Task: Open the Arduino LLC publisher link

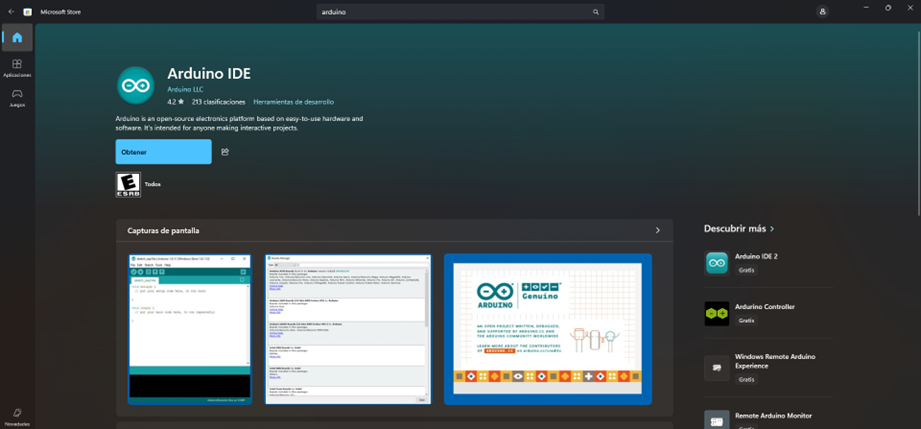Action: pos(185,89)
